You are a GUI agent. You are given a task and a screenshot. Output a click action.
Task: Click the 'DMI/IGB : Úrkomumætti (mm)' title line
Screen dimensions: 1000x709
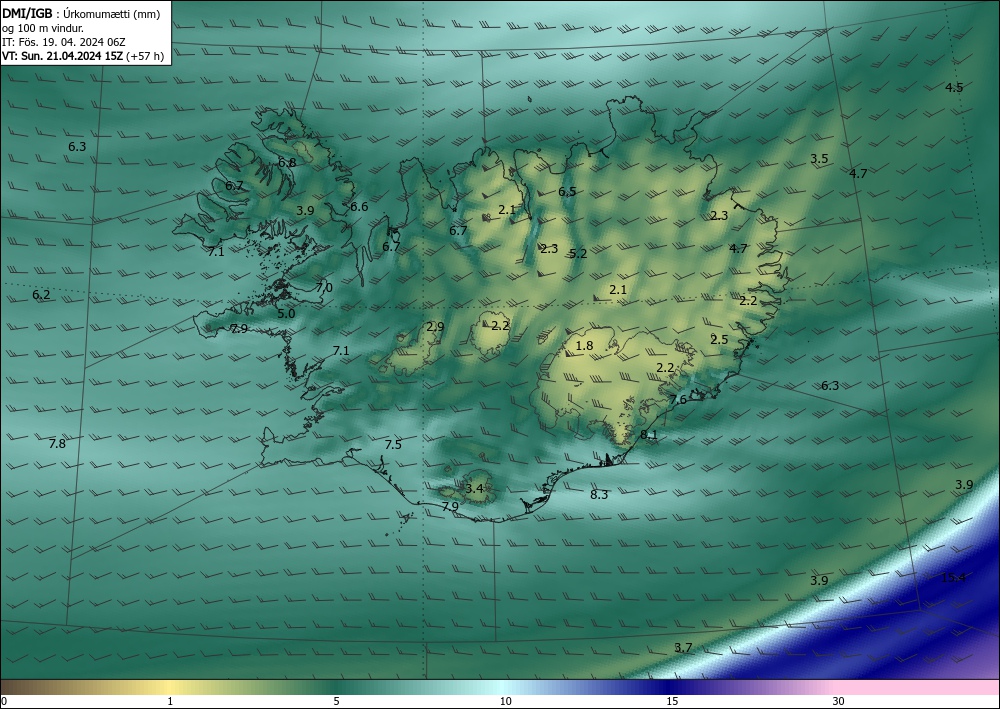(x=82, y=14)
